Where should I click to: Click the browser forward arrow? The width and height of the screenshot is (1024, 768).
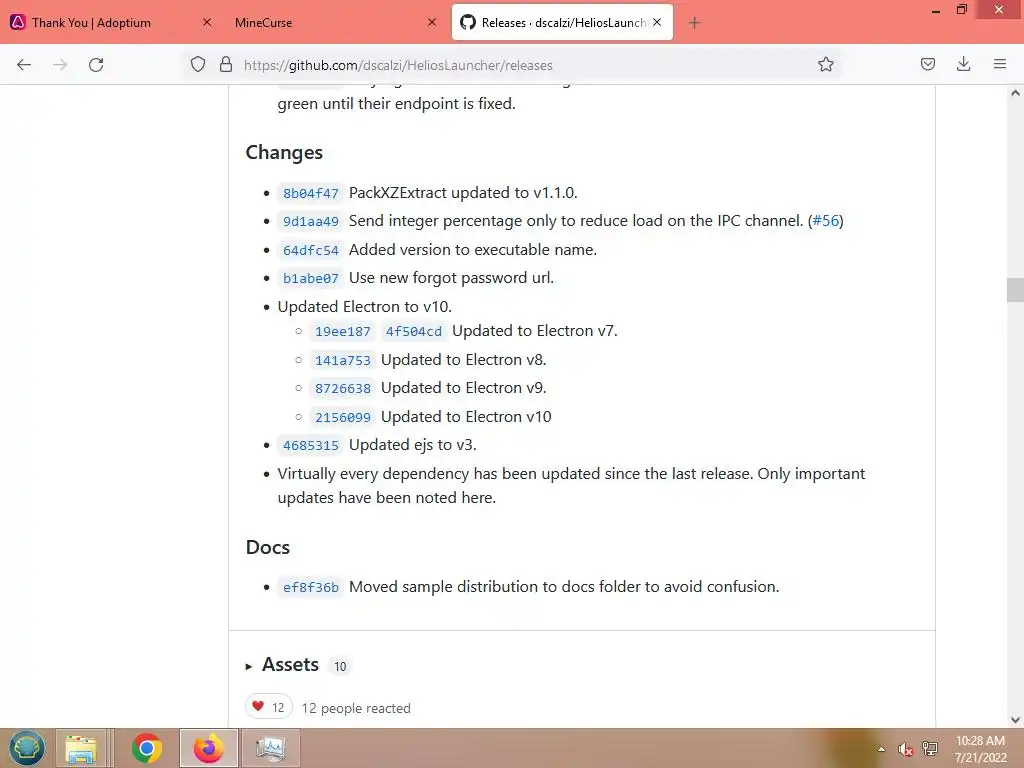60,65
